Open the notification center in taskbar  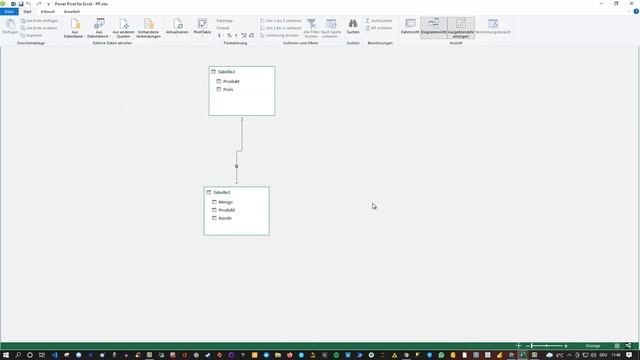pyautogui.click(x=629, y=355)
